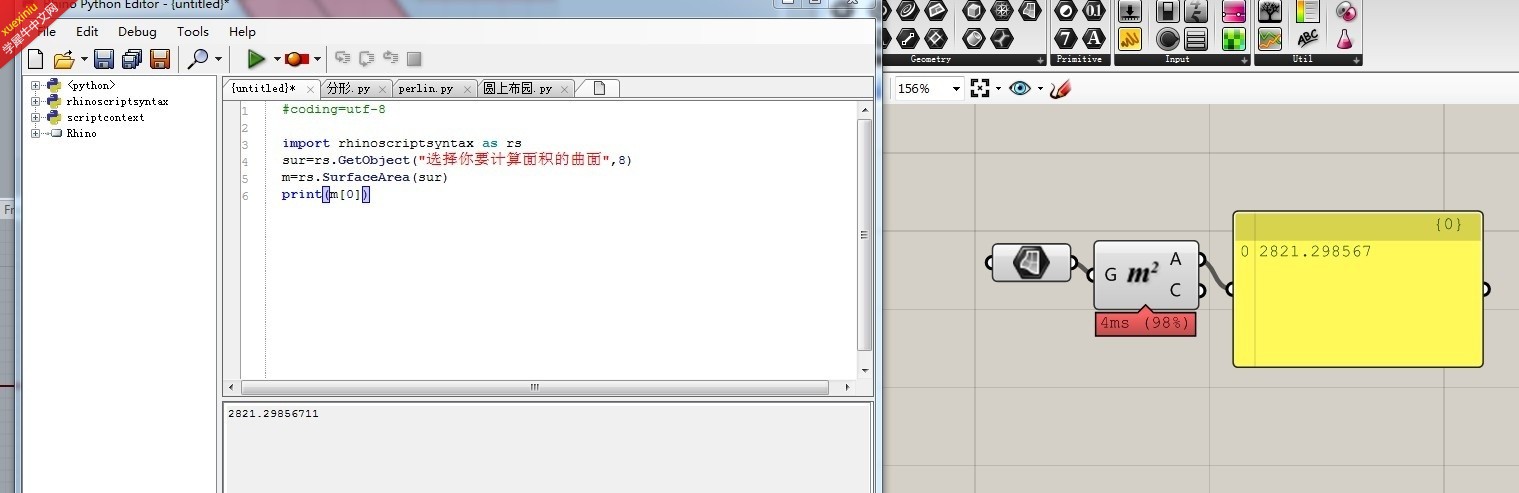Select the Integer '7' primitive parameter icon
Image resolution: width=1519 pixels, height=493 pixels.
point(1067,38)
